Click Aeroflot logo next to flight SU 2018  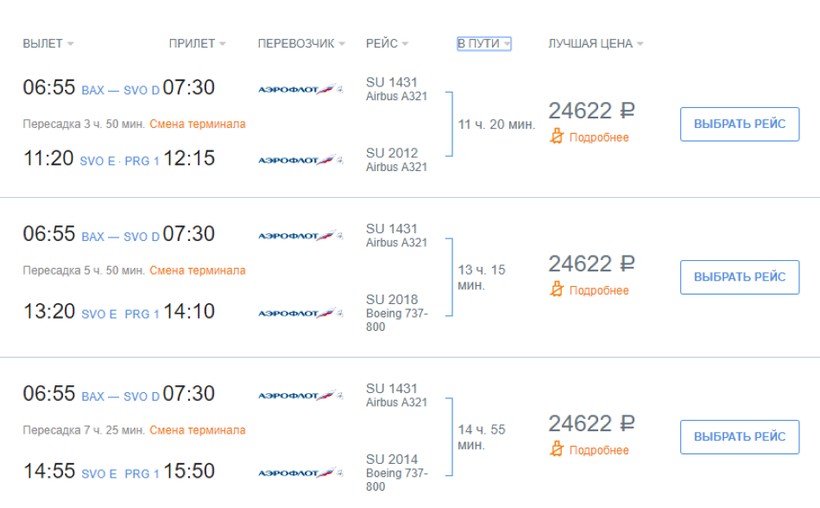coord(301,313)
